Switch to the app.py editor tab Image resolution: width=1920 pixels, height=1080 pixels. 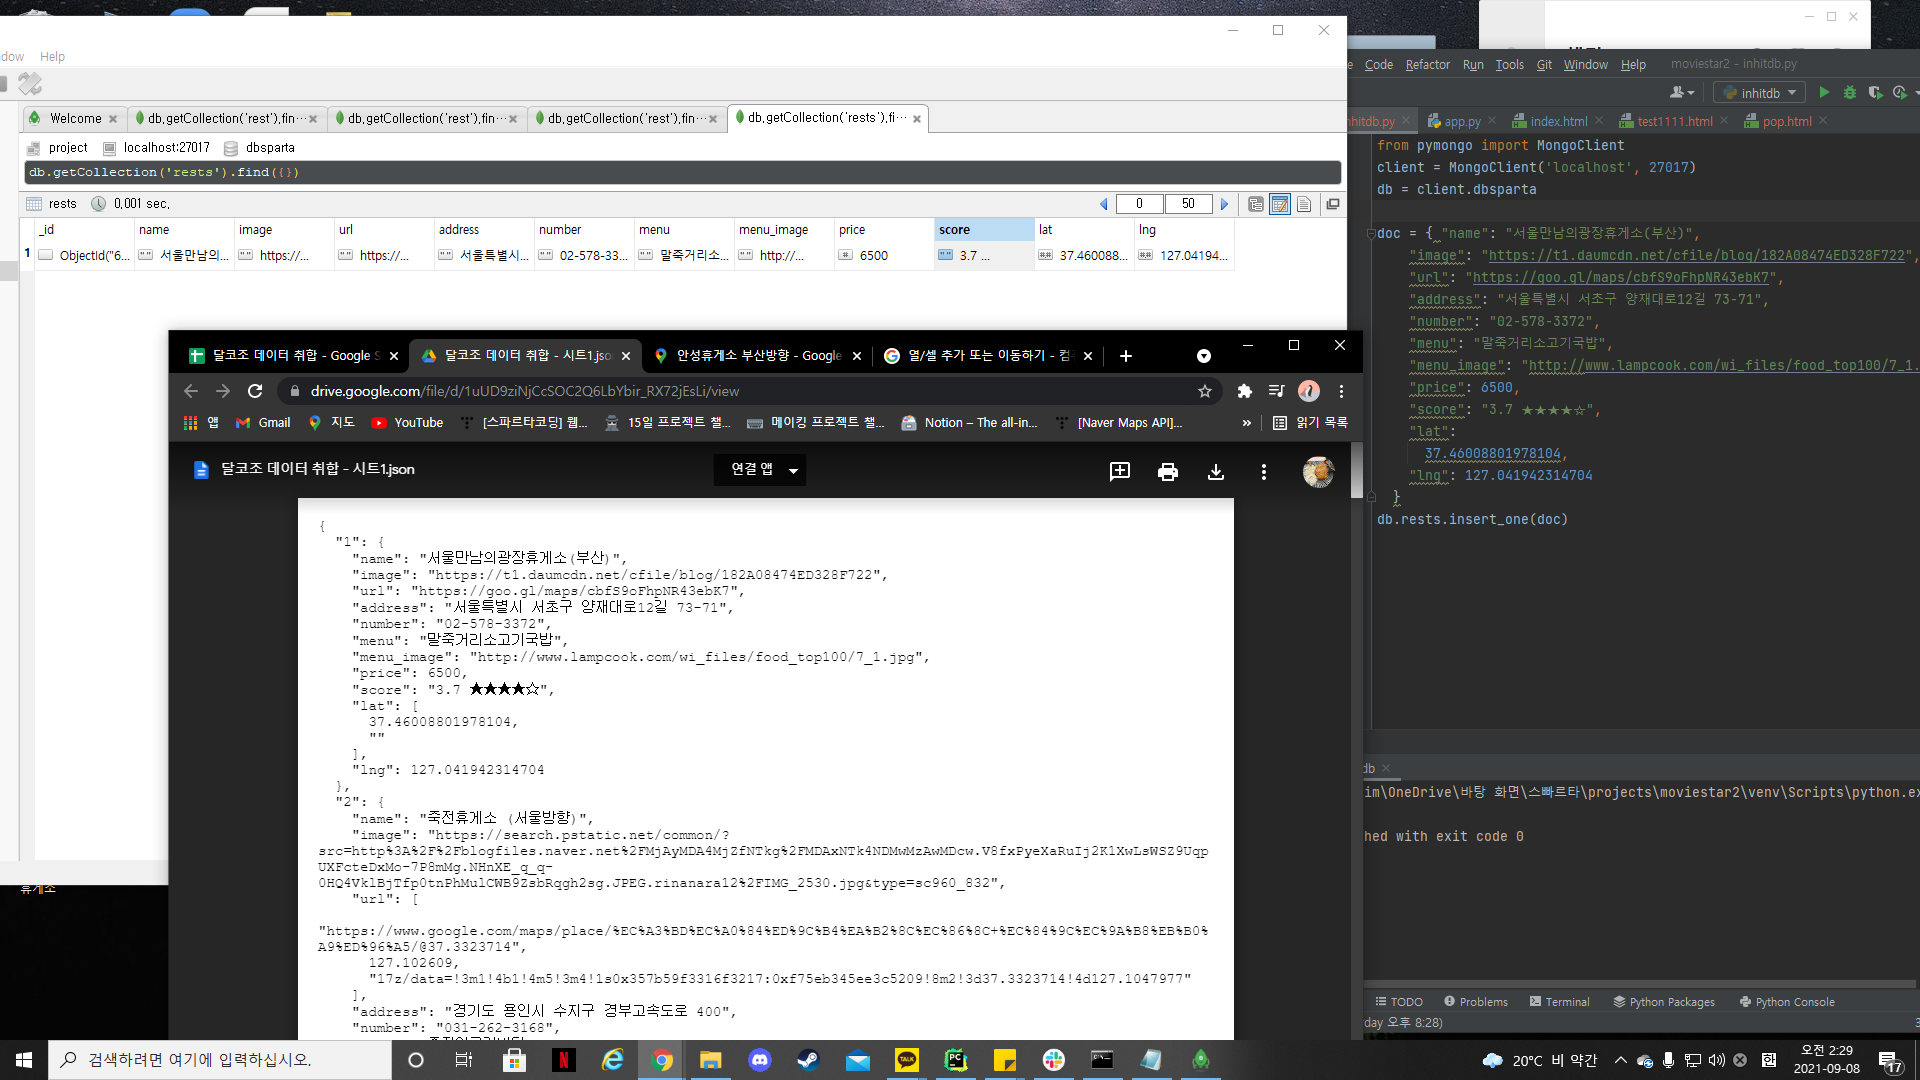(1461, 122)
